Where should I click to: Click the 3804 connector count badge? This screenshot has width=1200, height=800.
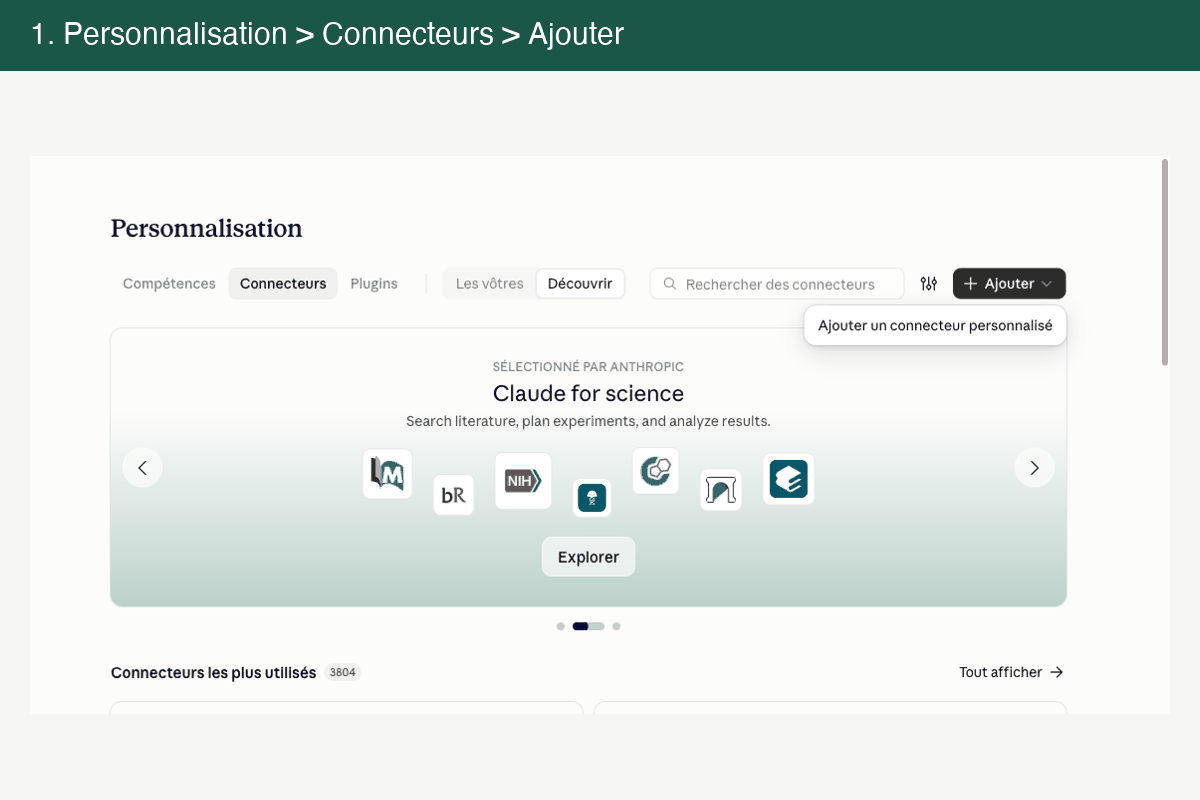pos(343,672)
